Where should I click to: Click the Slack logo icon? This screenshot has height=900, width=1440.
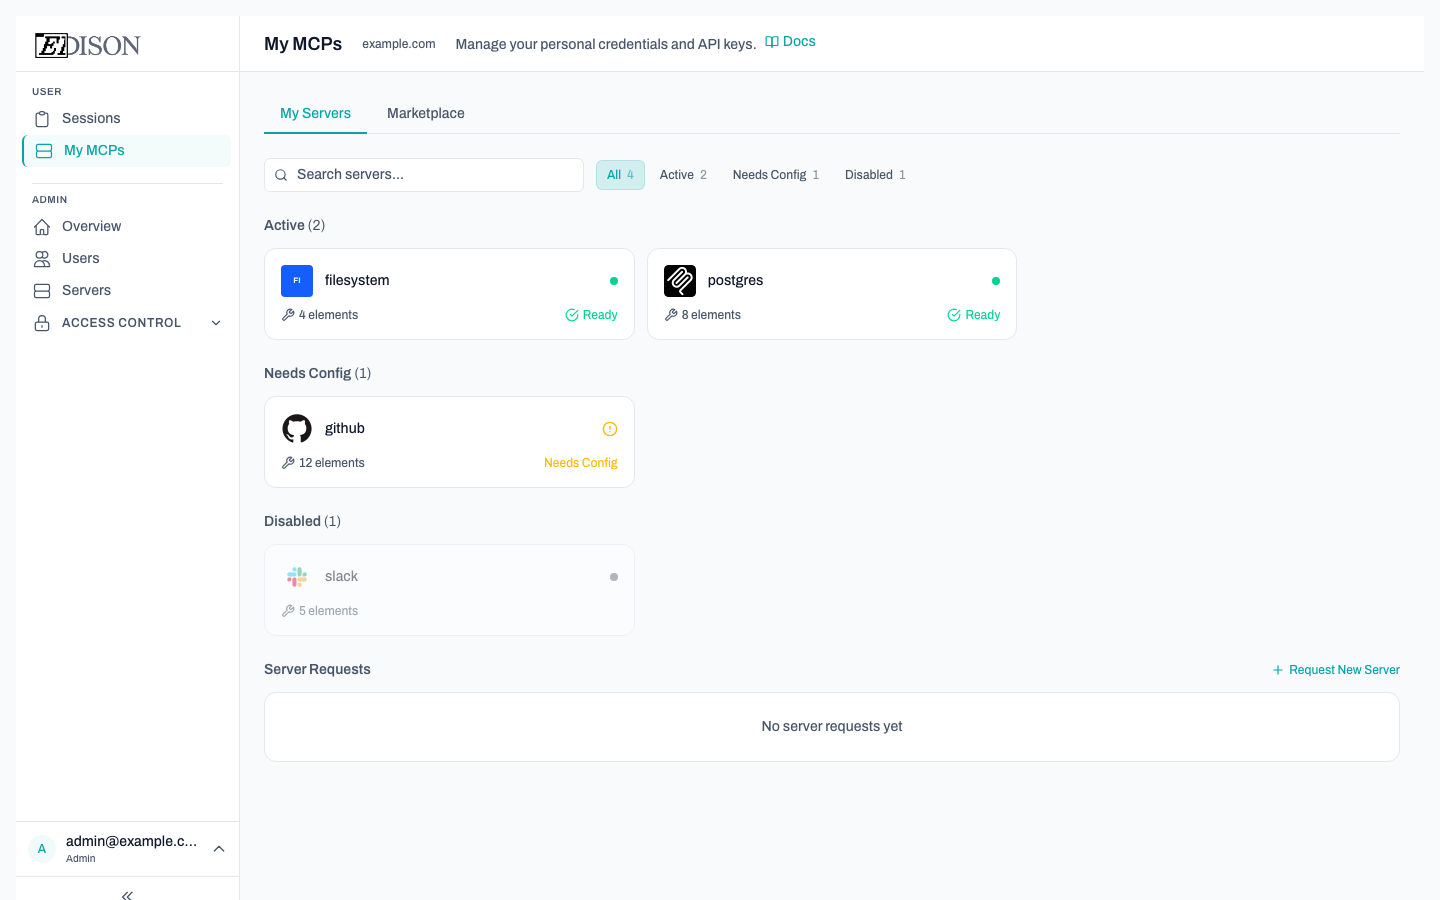click(x=297, y=577)
